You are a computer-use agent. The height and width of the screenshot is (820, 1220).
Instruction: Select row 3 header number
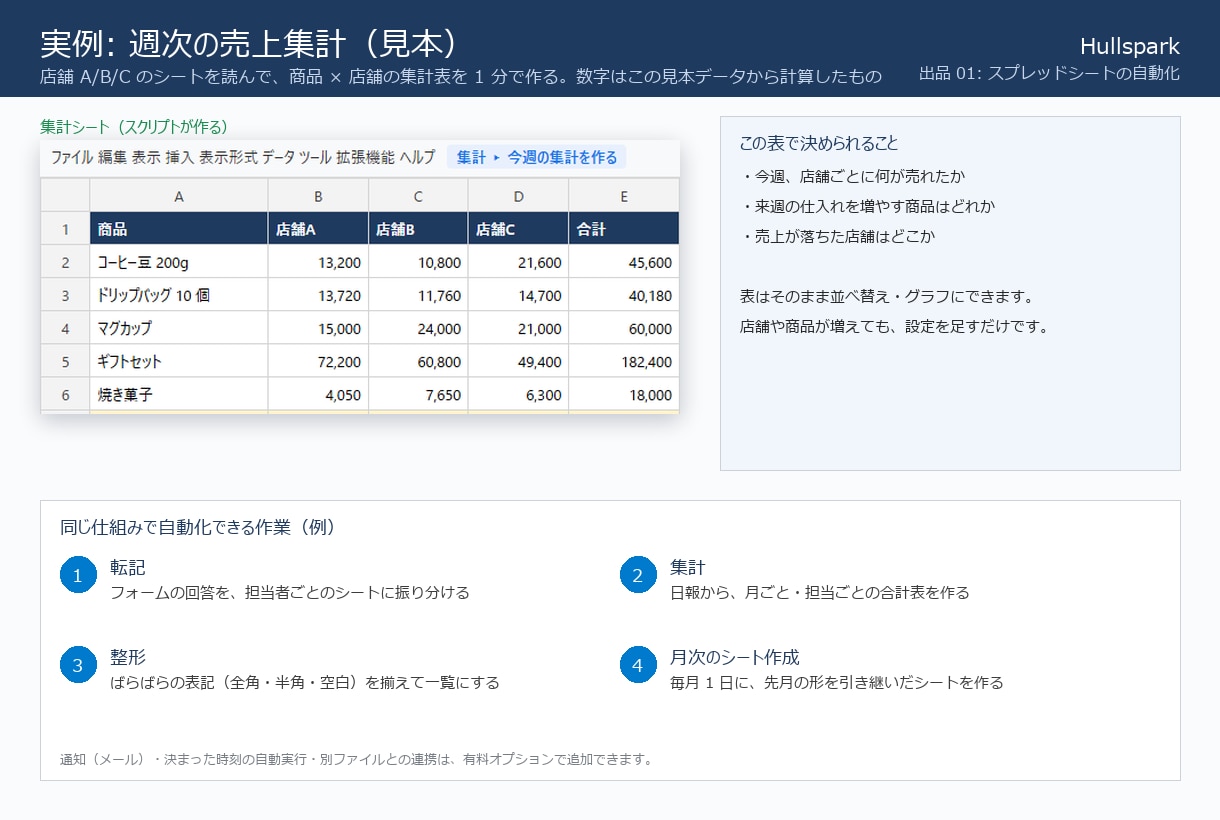(x=65, y=295)
